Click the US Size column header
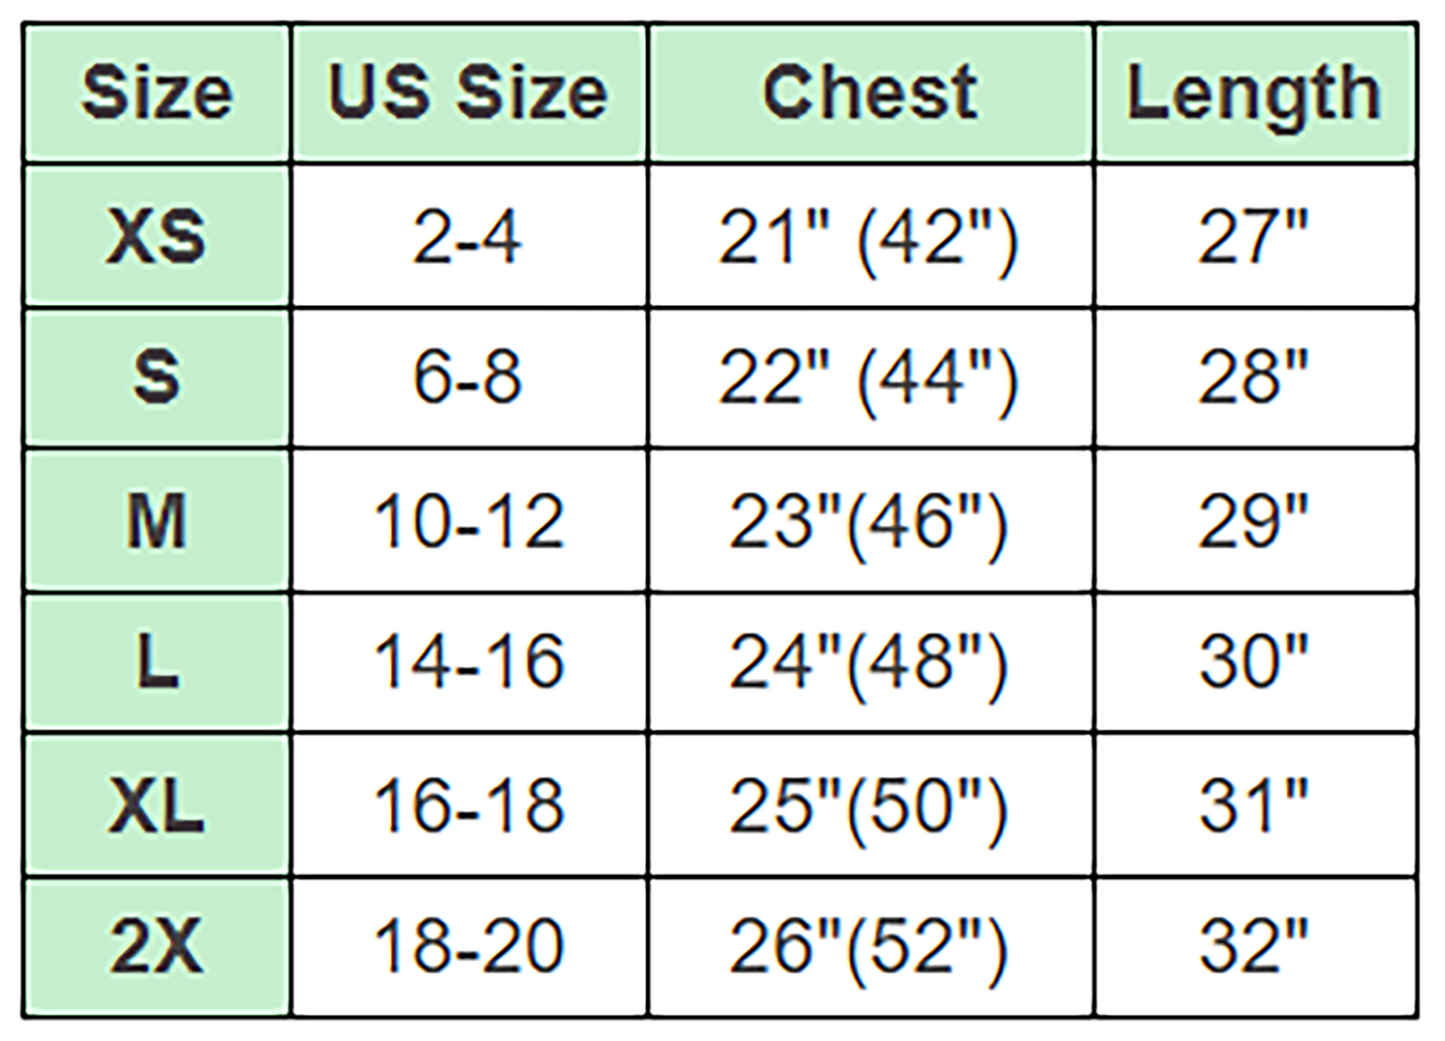The width and height of the screenshot is (1445, 1041). [x=468, y=93]
